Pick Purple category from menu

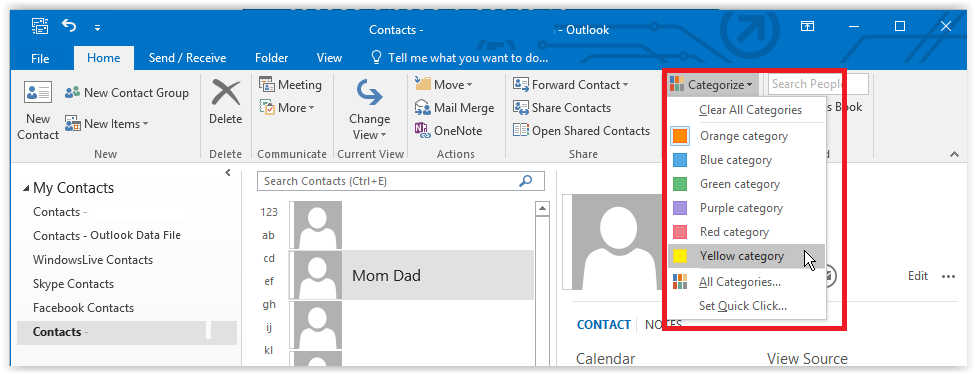(747, 208)
